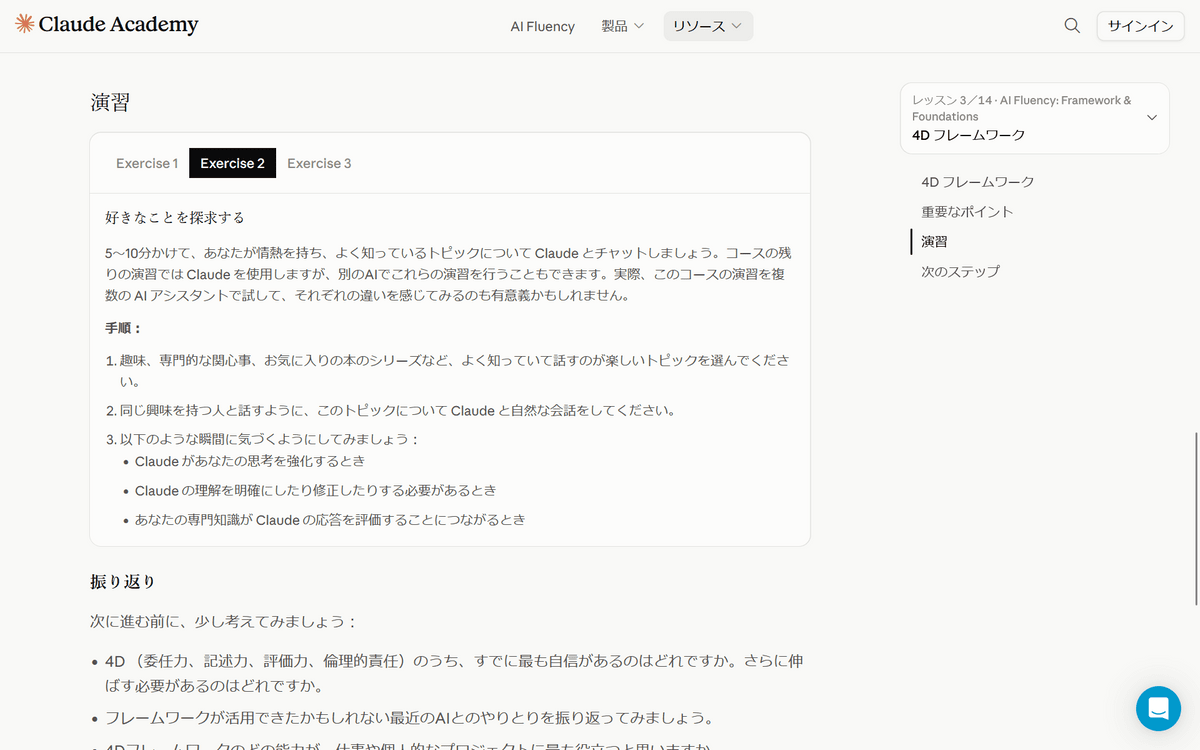Click reflection bullet 'フレームワークが活用できたかもしれない'
Viewport: 1200px width, 750px height.
[409, 718]
